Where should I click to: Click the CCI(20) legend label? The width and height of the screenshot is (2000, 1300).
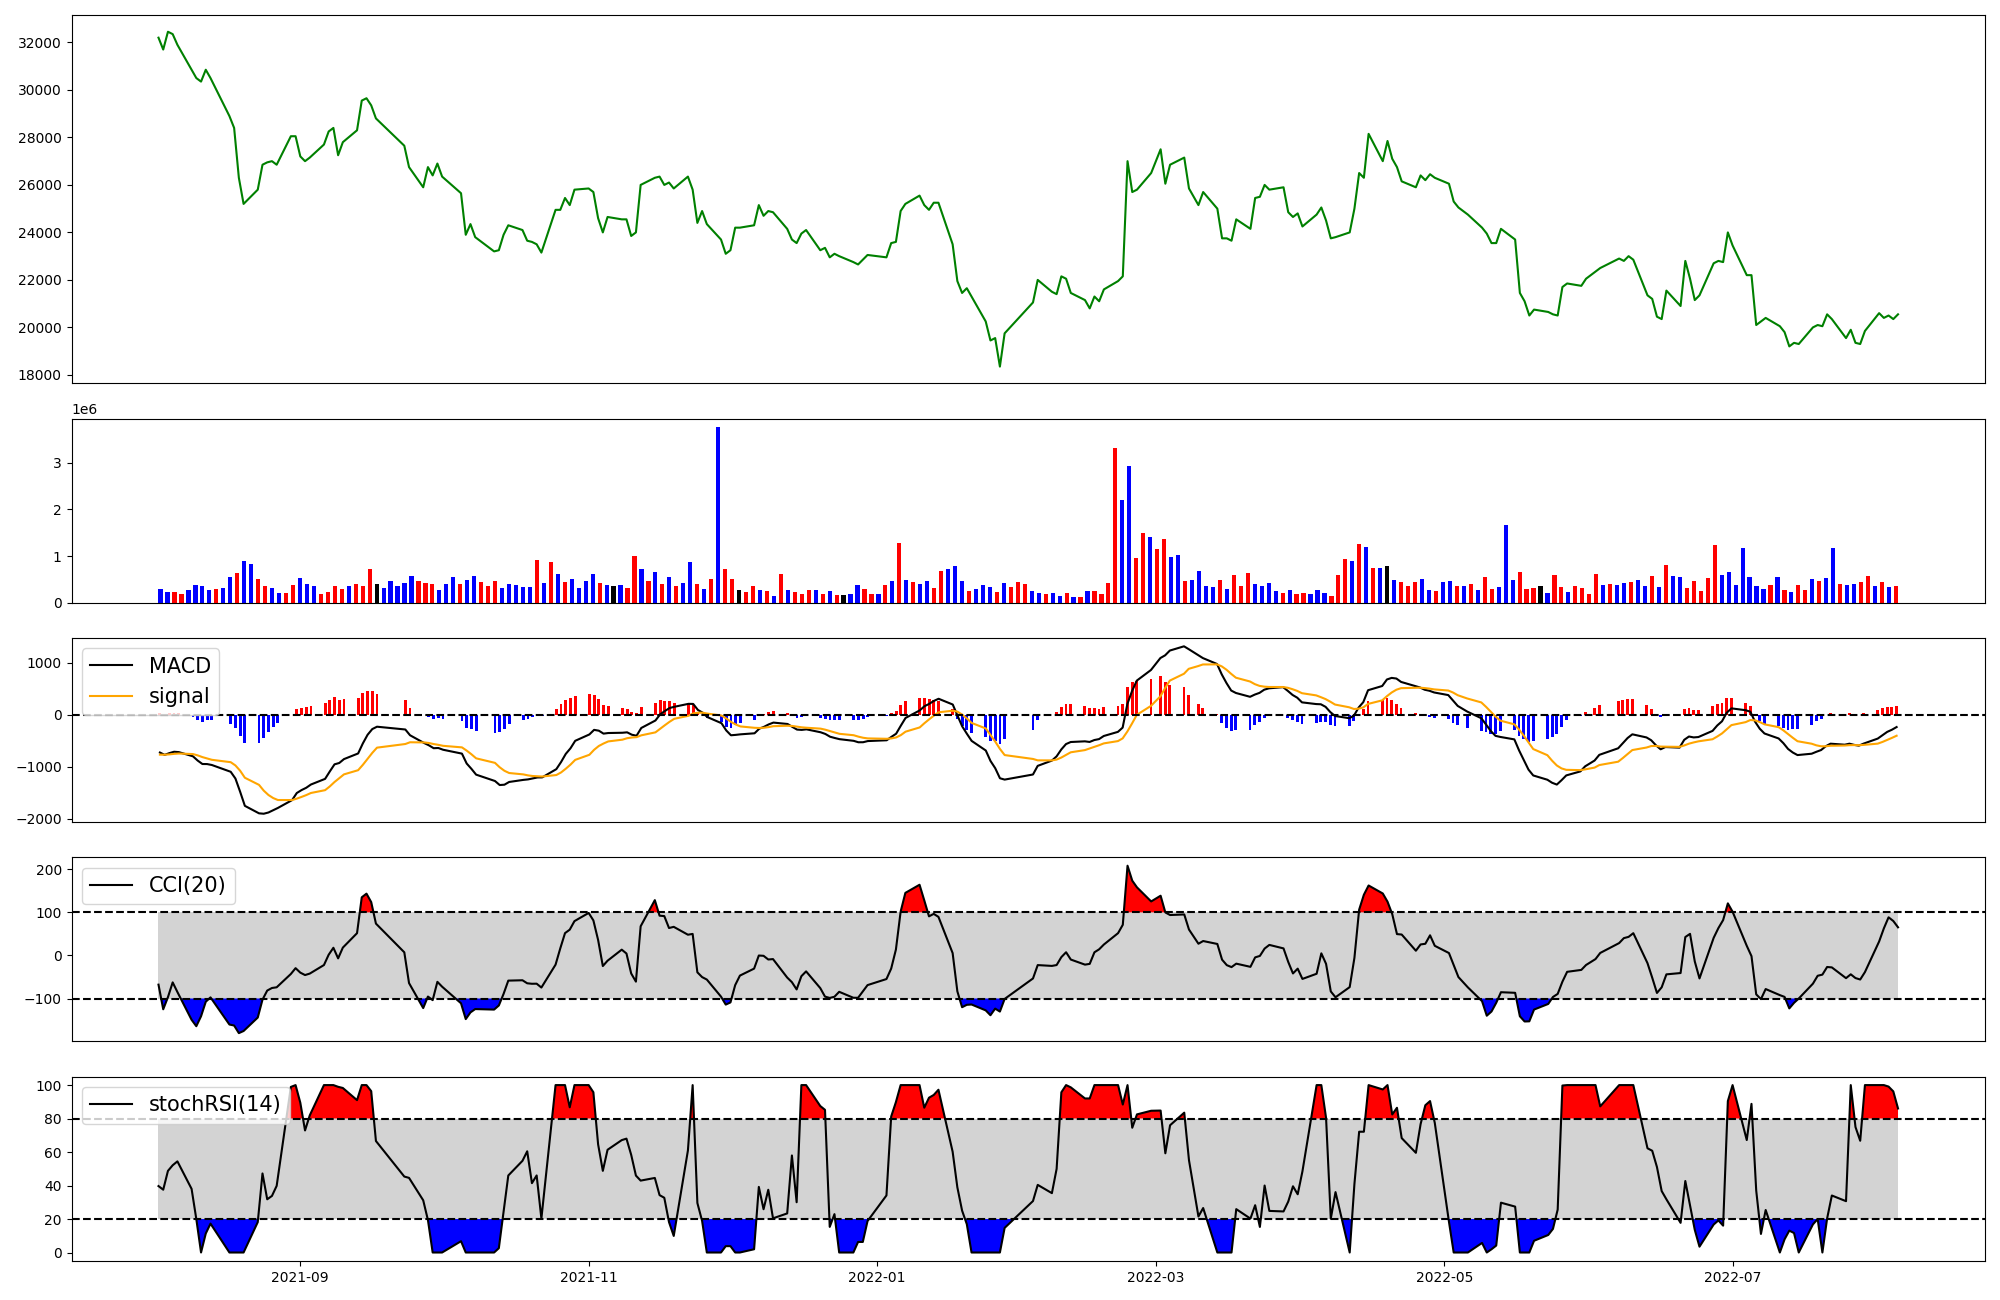pyautogui.click(x=186, y=885)
